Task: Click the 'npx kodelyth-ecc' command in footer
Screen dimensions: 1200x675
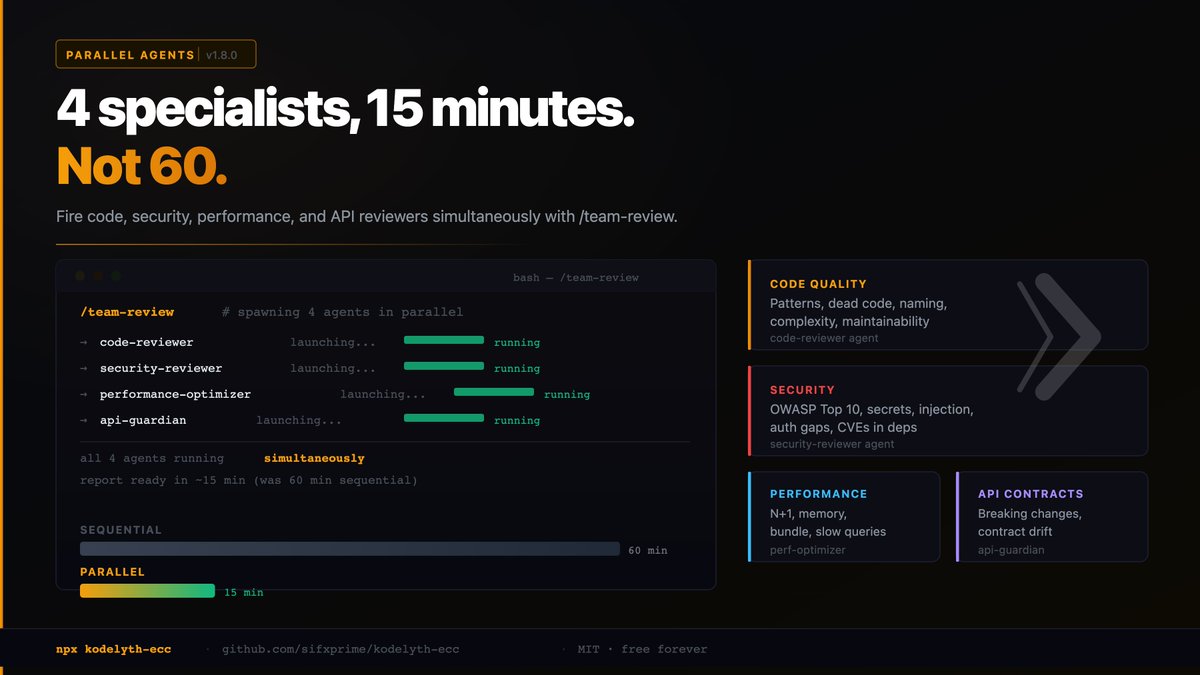Action: 114,649
